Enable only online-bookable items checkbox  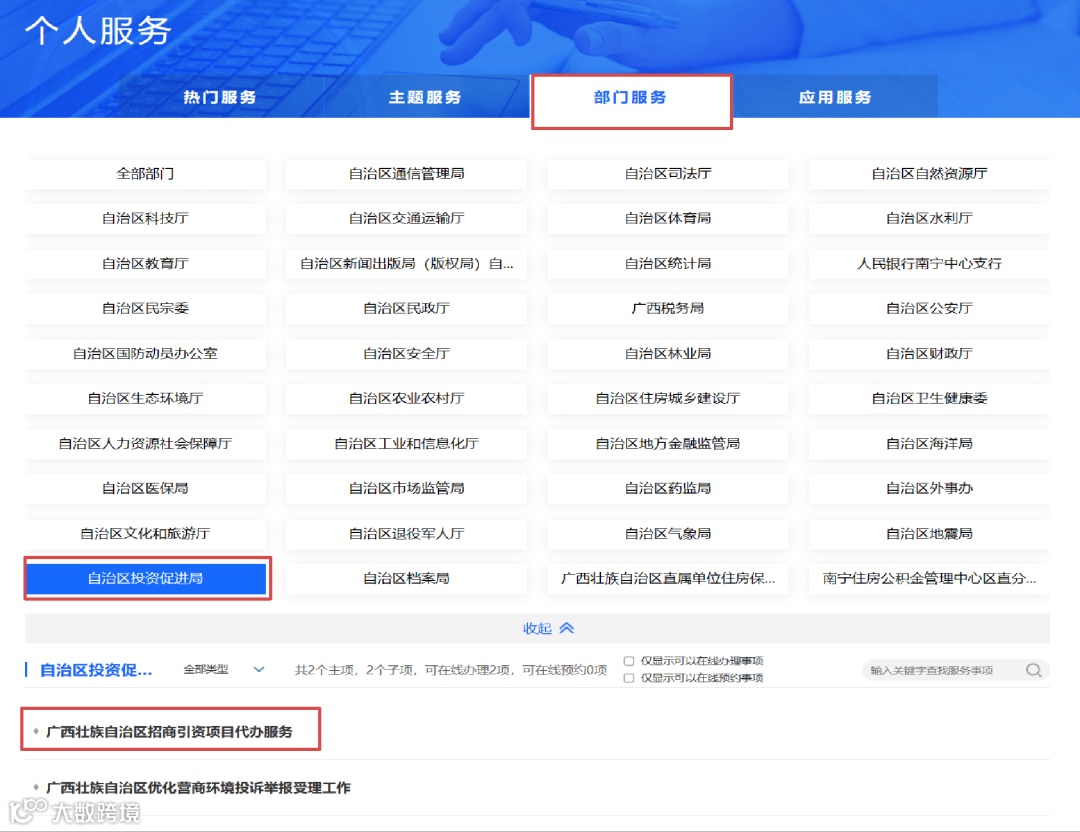click(628, 678)
